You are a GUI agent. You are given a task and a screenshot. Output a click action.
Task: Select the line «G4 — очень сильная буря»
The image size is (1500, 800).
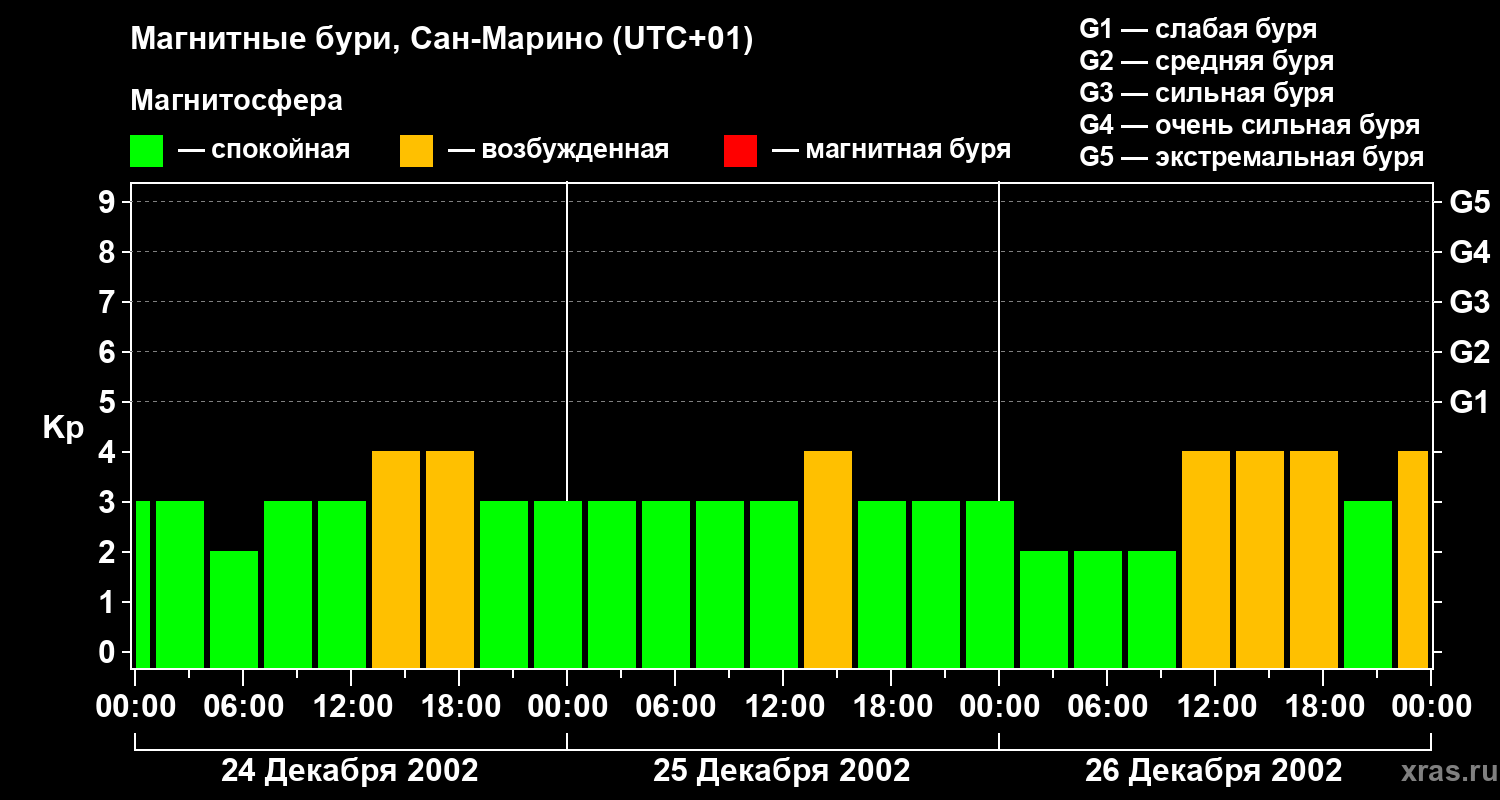pos(1250,125)
